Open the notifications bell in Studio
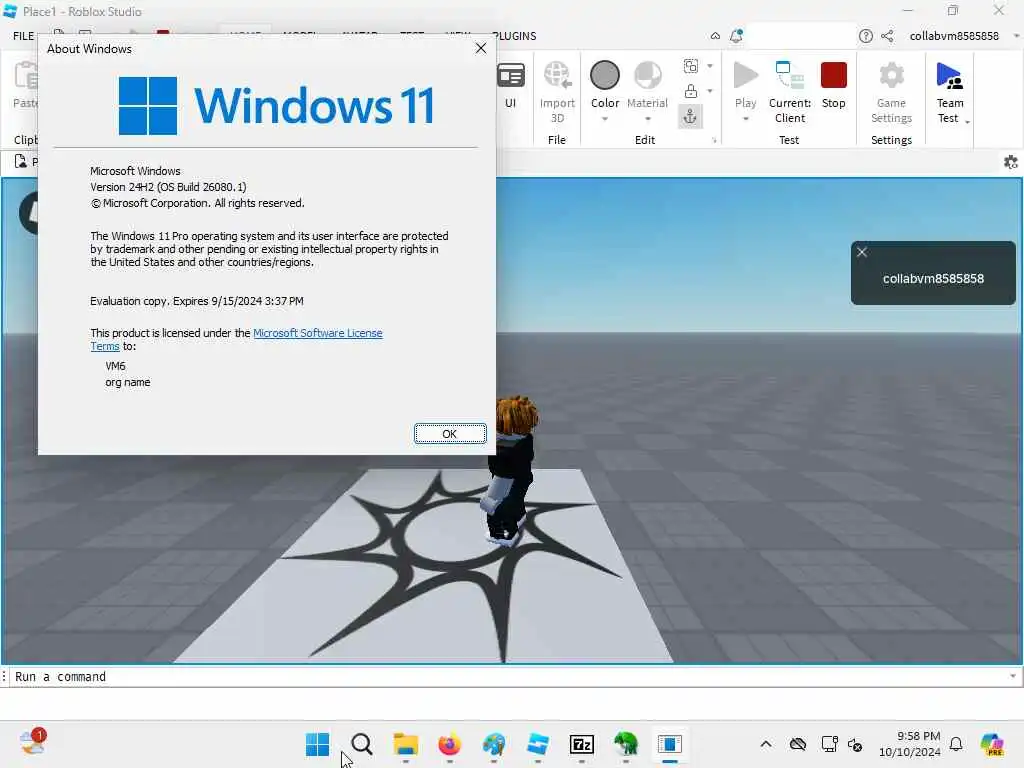Screen dimensions: 1024x768 click(x=736, y=36)
